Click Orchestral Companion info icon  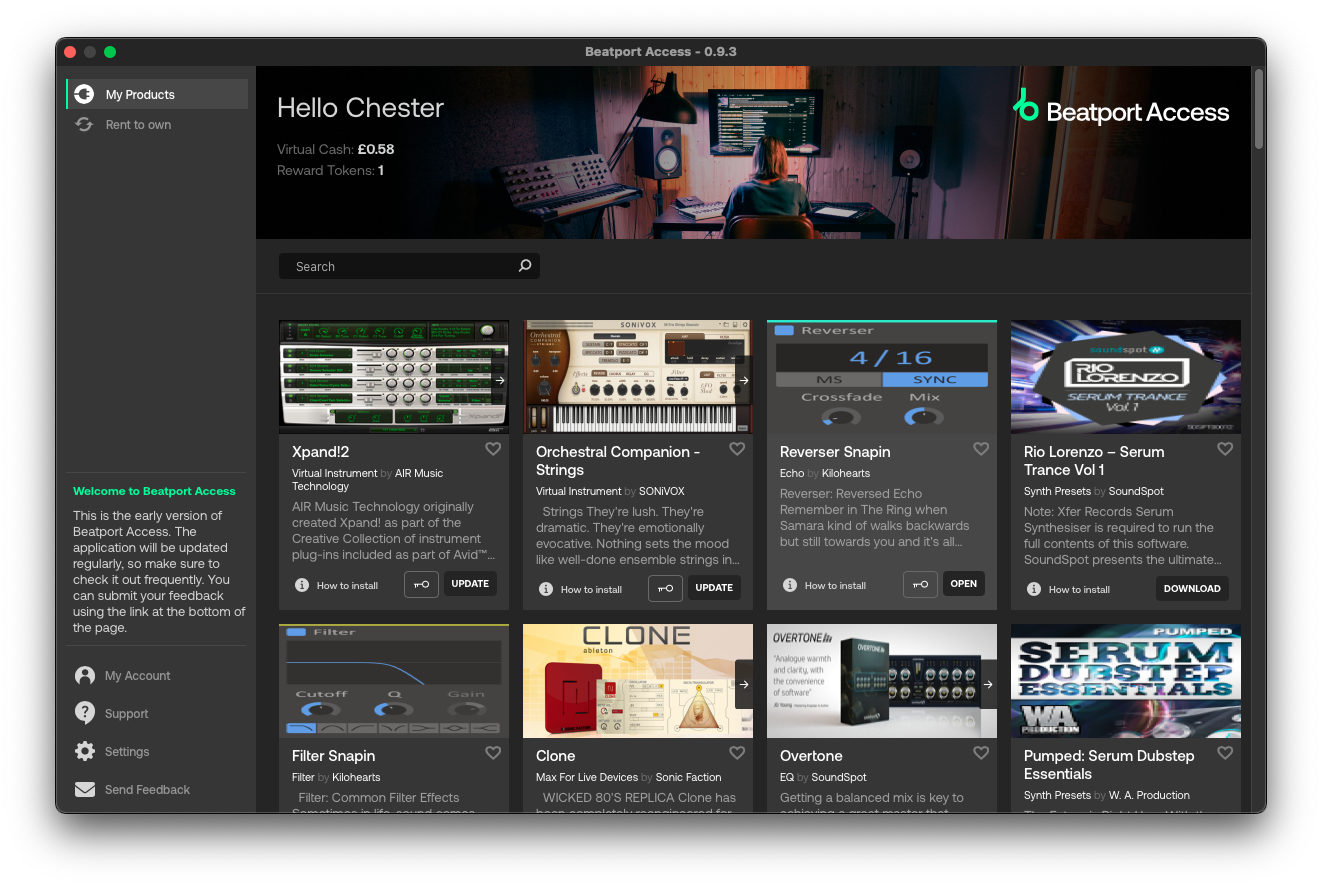546,589
